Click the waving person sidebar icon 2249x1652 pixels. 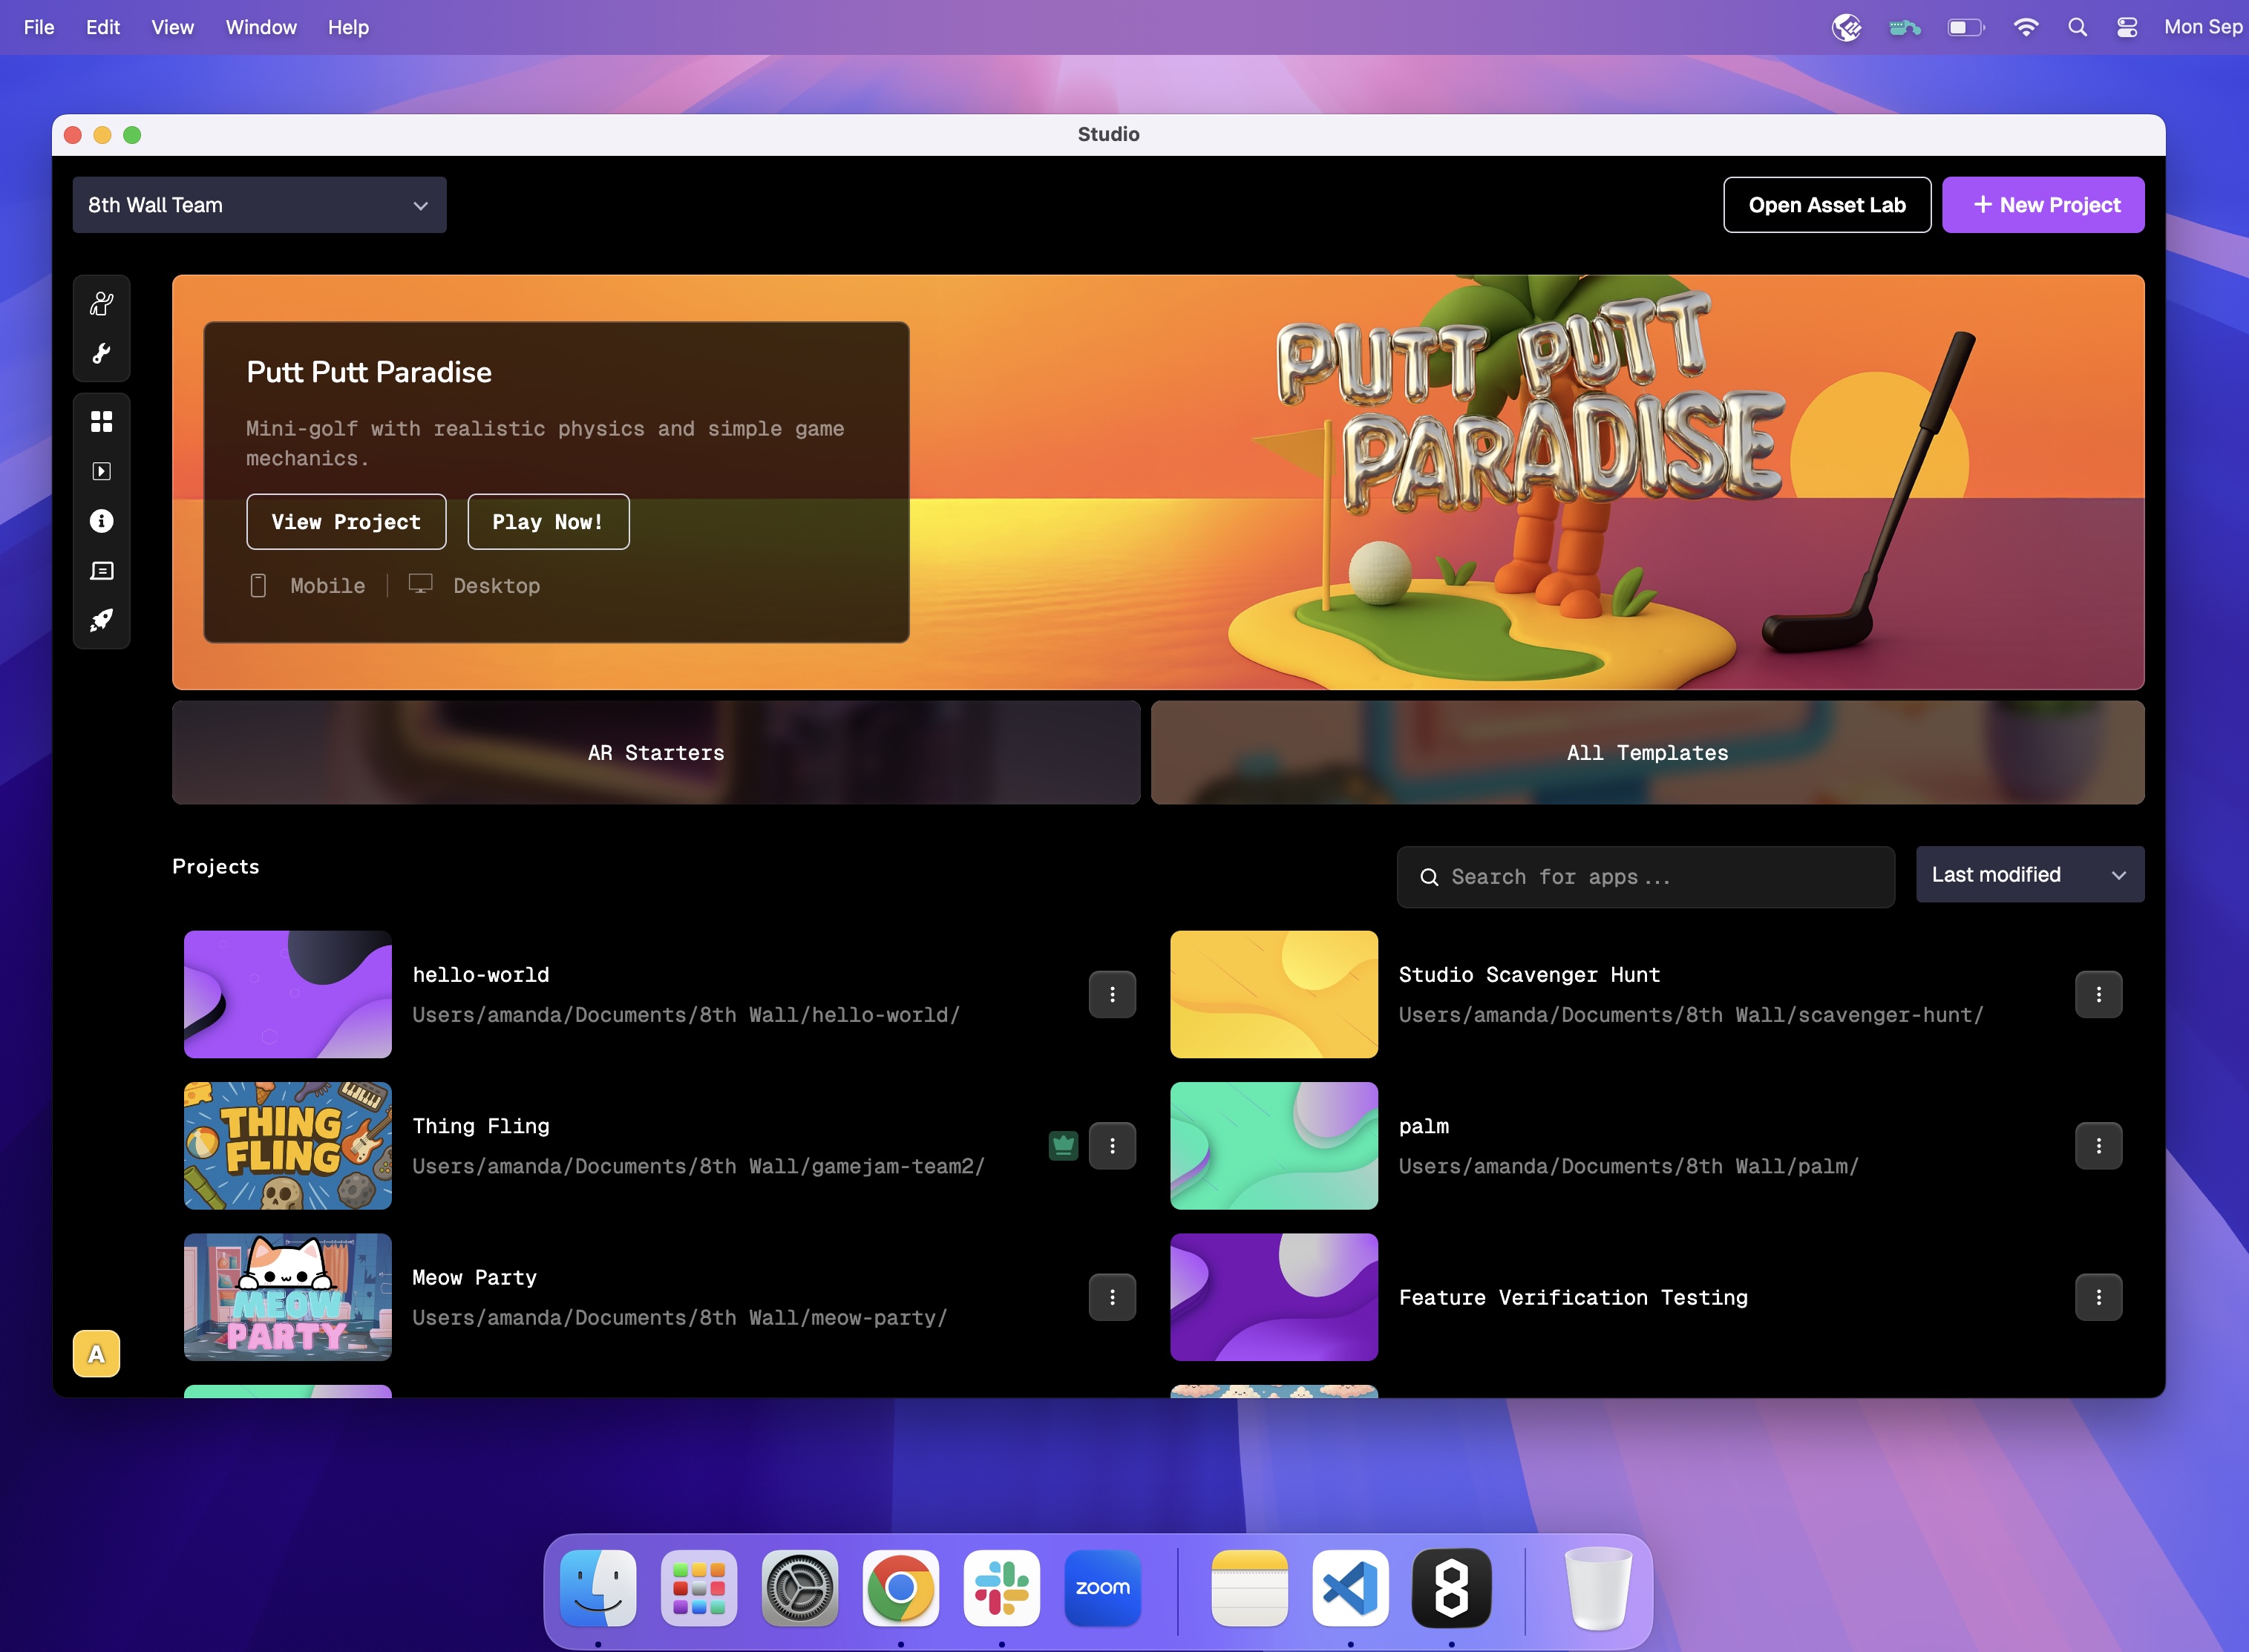tap(101, 304)
